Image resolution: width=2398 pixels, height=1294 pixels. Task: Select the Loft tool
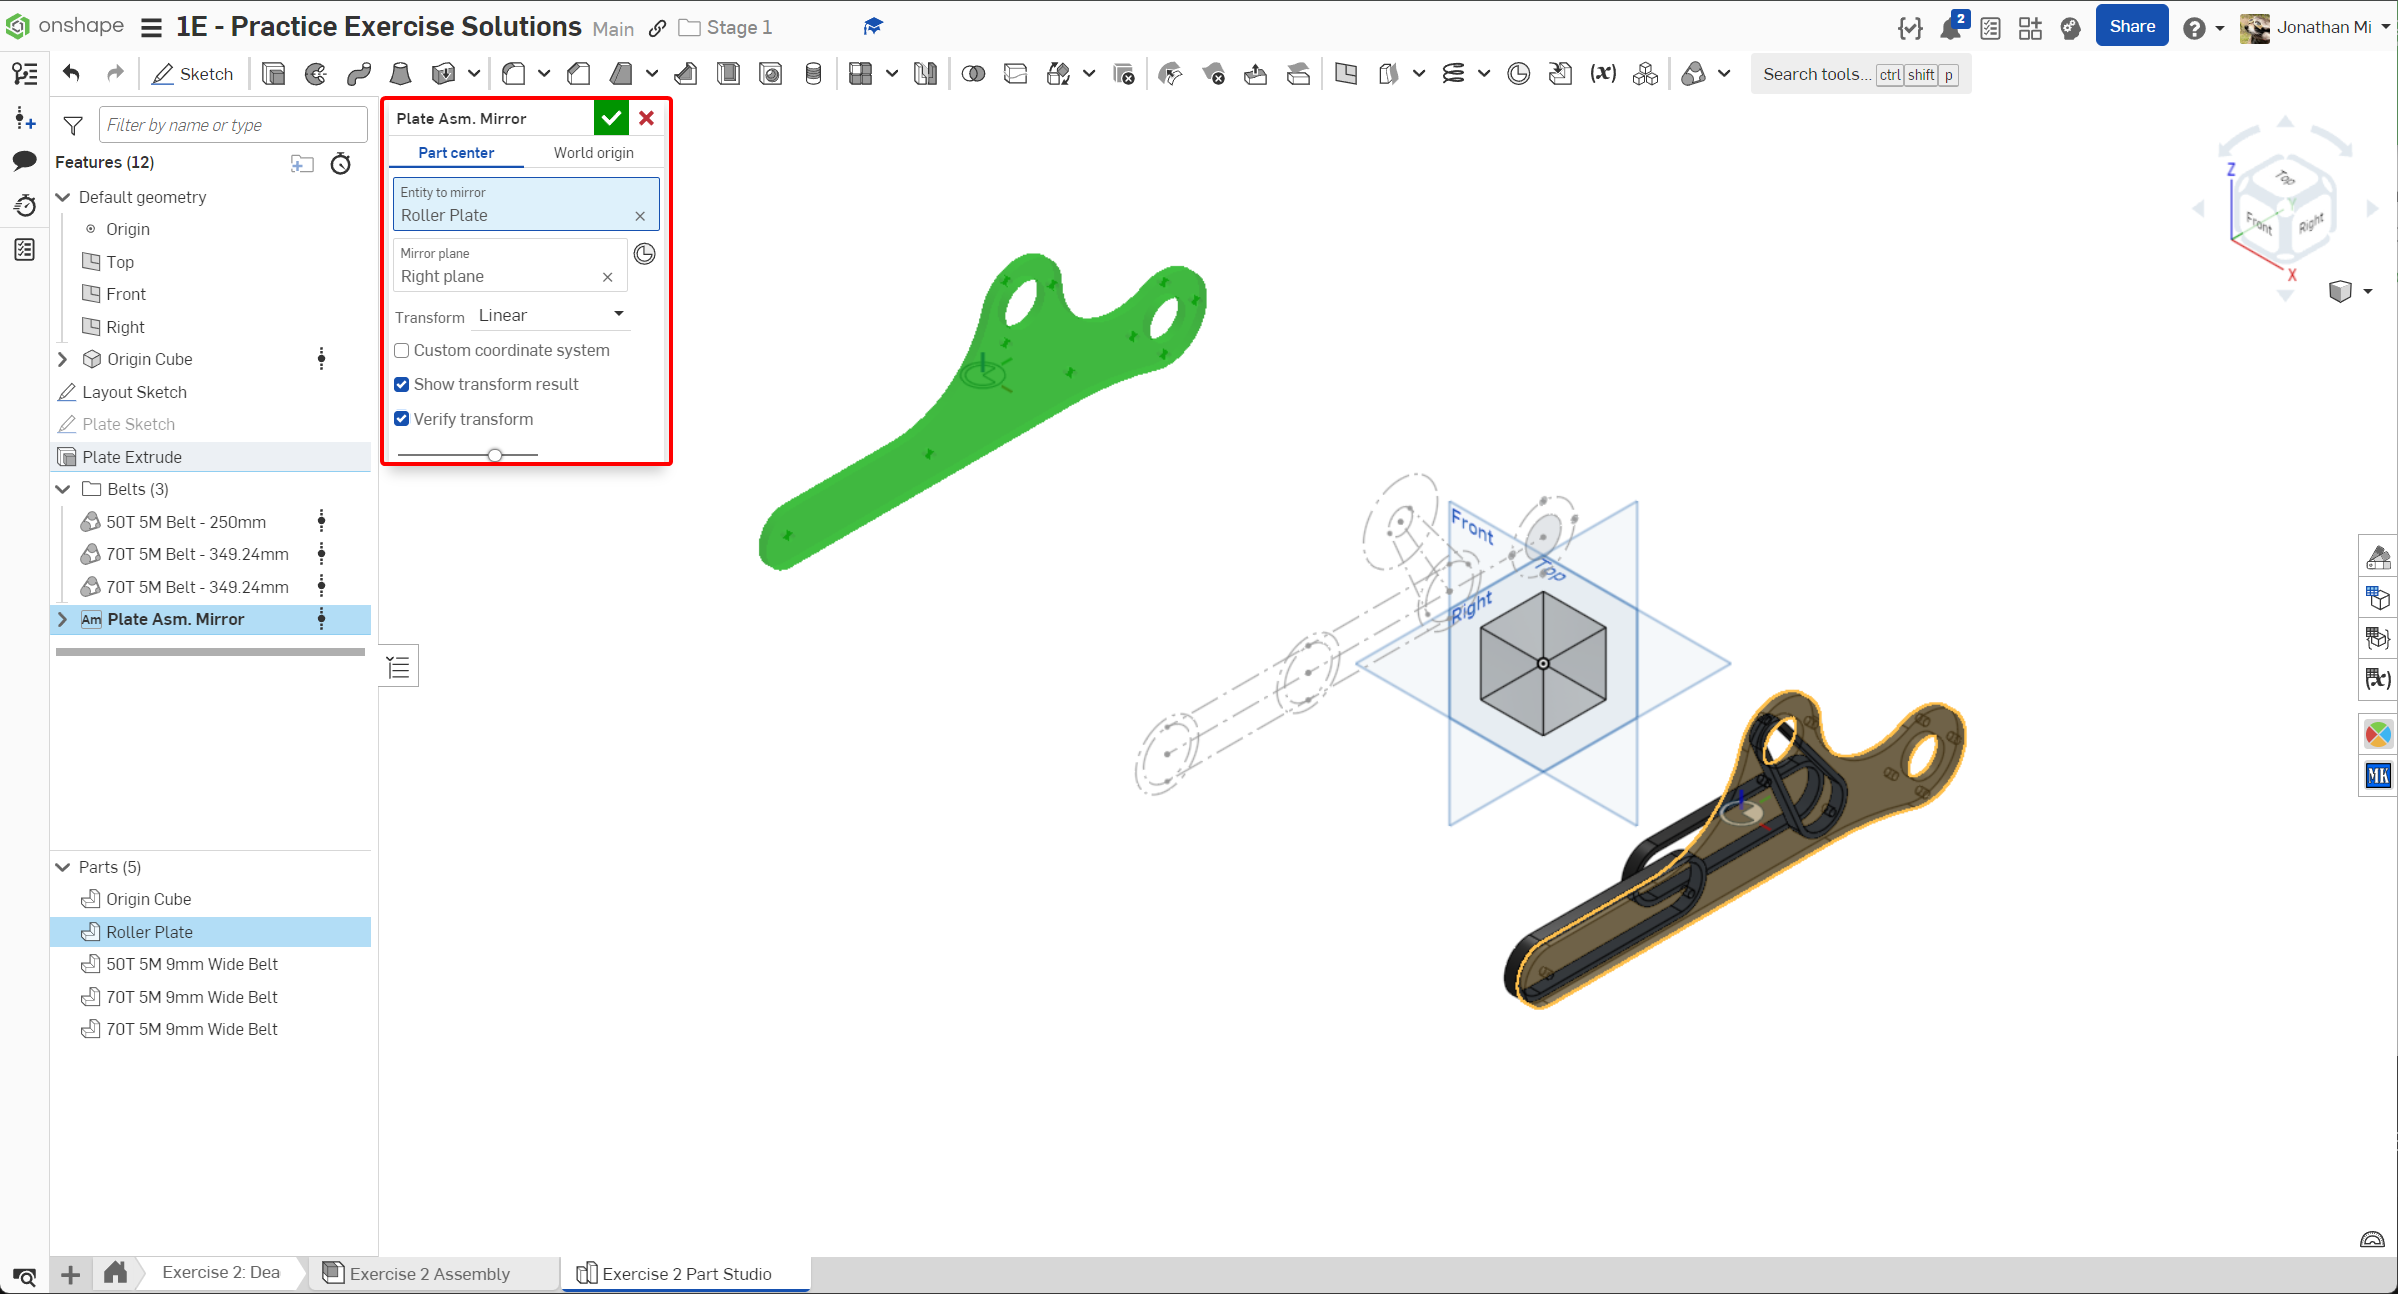pos(400,74)
